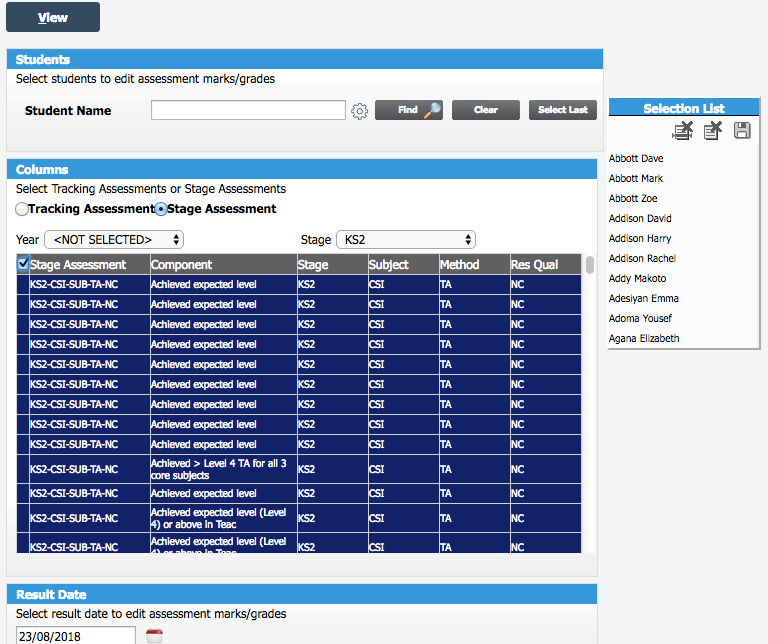Open the Year dropdown

(114, 239)
